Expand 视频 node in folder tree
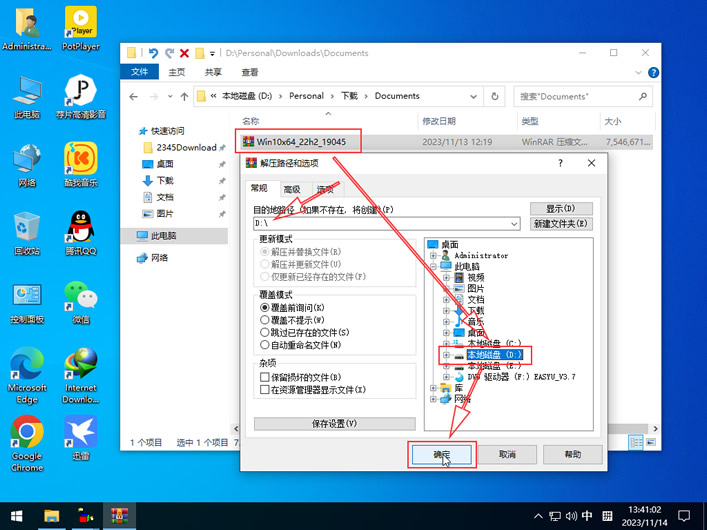 [446, 277]
